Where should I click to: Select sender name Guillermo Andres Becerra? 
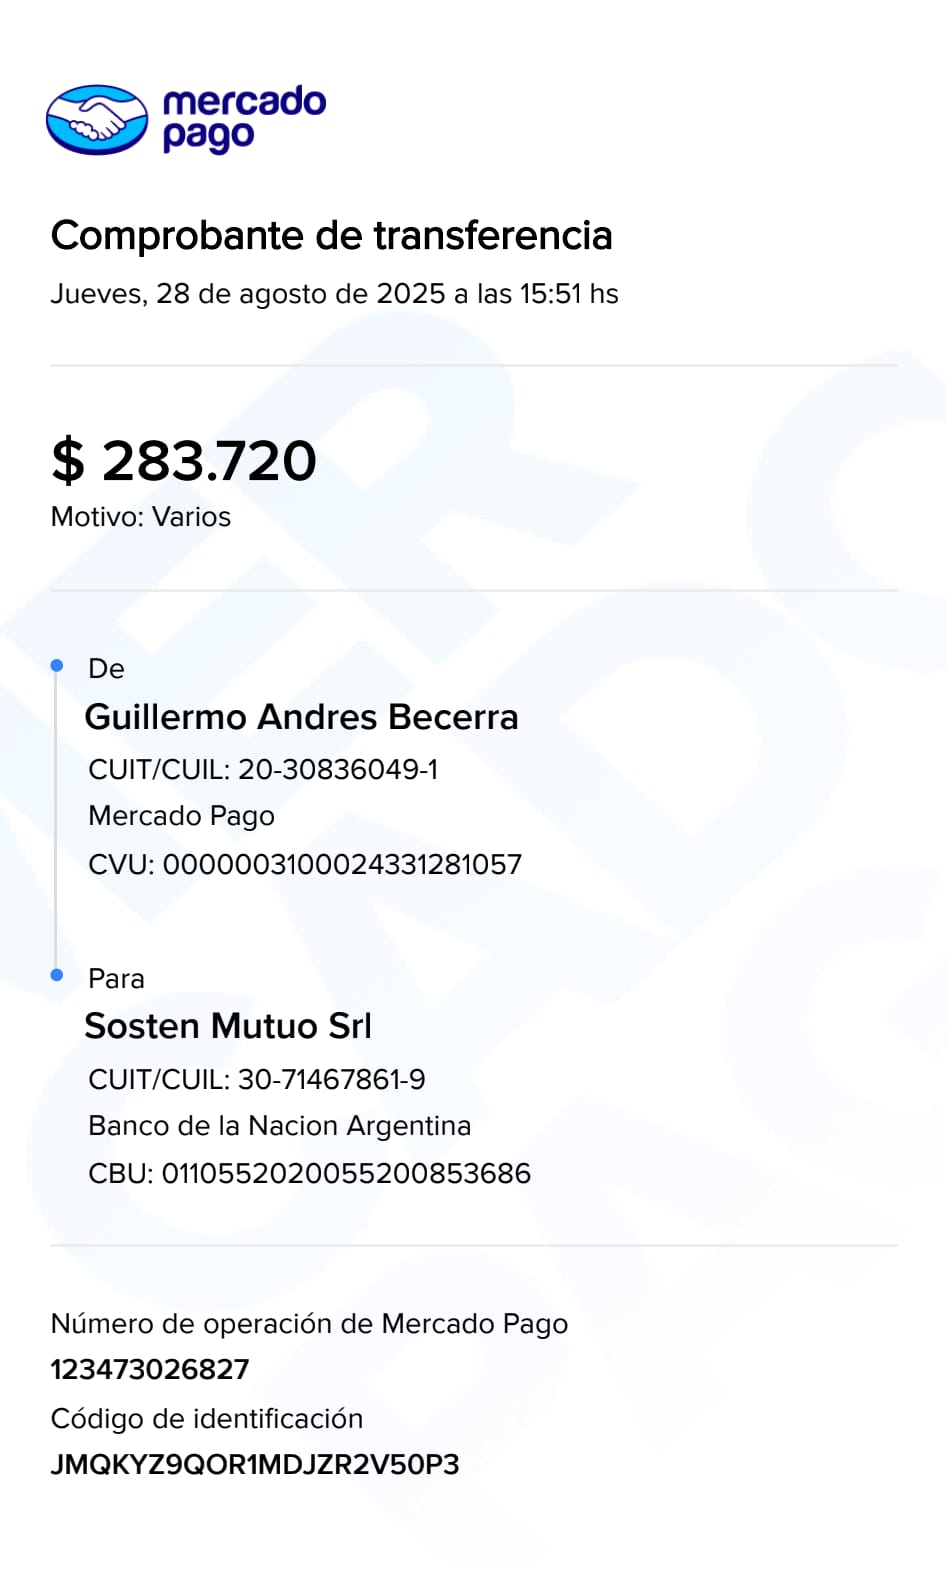coord(301,717)
